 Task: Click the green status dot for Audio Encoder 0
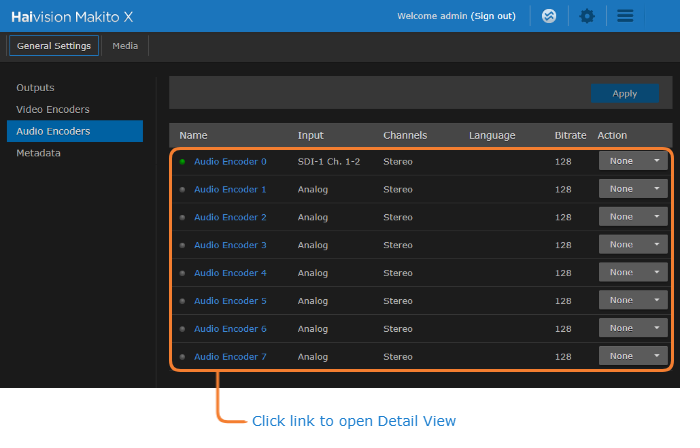coord(182,161)
